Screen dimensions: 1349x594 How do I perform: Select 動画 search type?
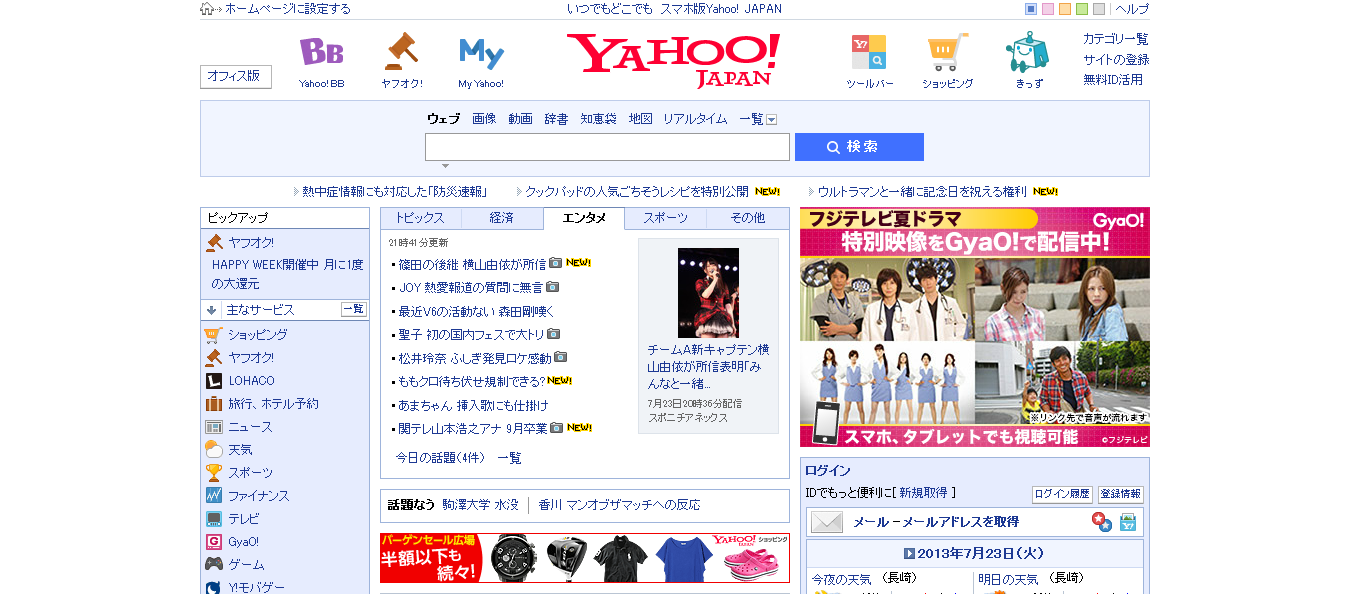coord(520,119)
